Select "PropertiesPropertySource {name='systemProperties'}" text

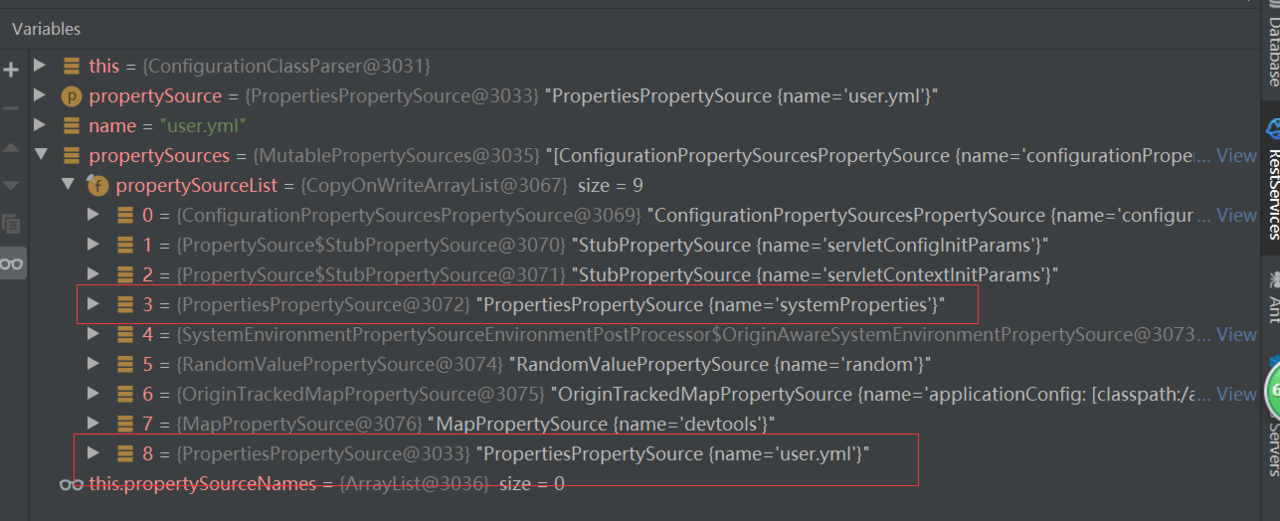pyautogui.click(x=710, y=305)
